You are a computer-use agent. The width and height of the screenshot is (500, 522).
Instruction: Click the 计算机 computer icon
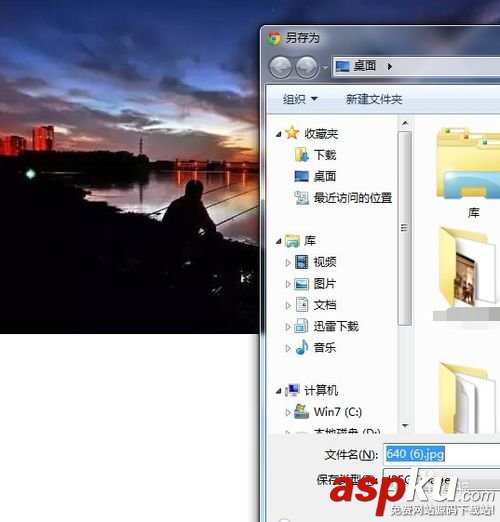coord(292,390)
